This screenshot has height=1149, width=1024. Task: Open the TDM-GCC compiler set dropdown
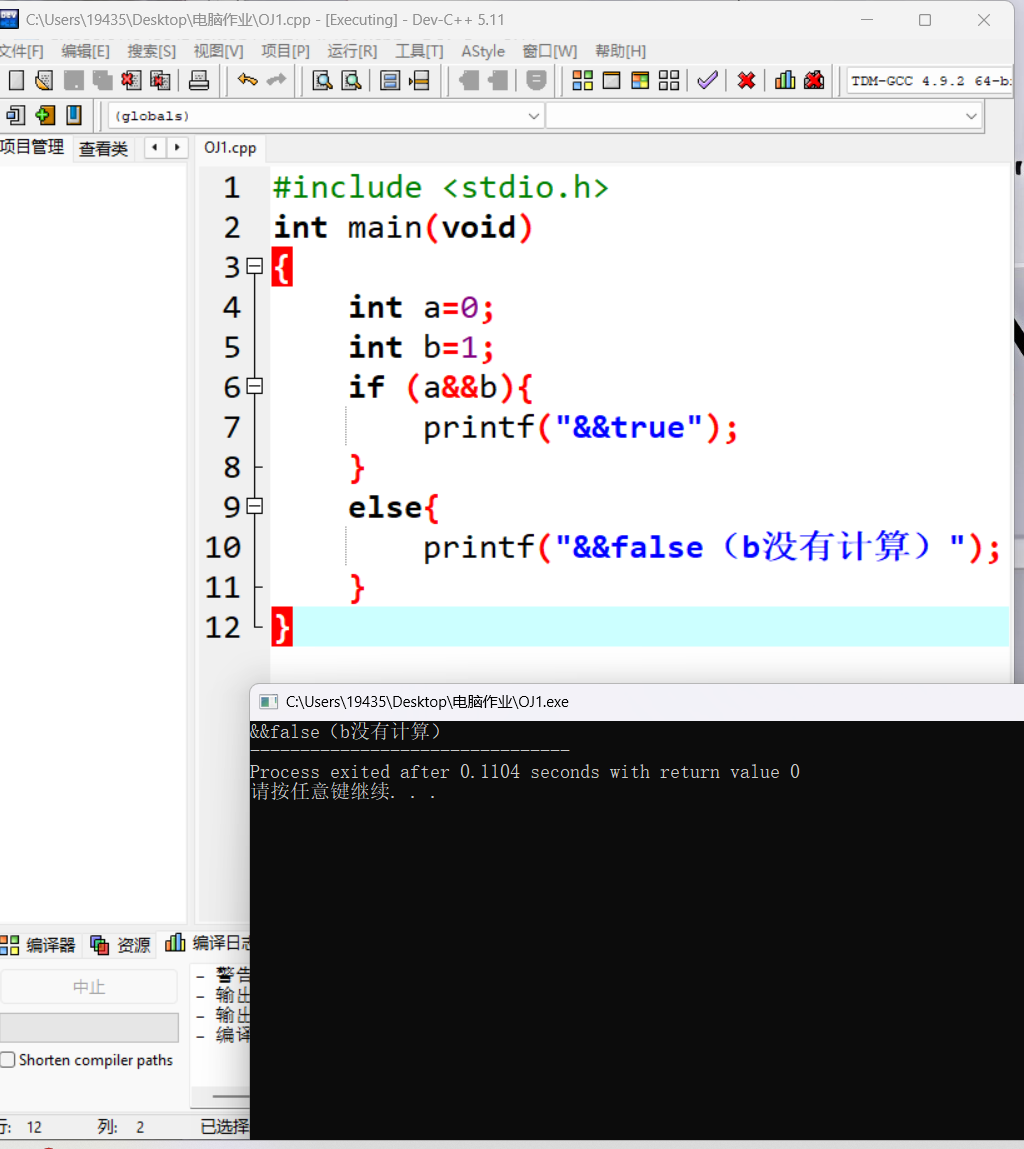pos(929,81)
